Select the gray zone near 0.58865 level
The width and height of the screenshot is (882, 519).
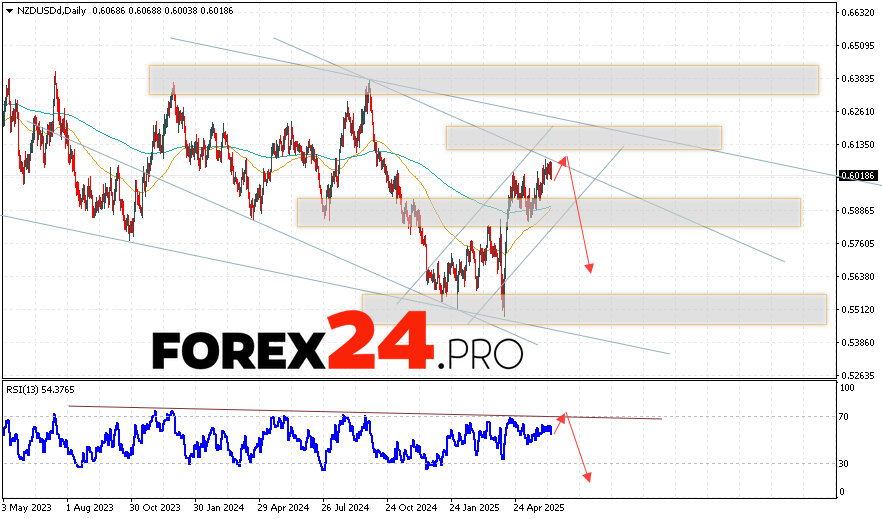(x=548, y=212)
